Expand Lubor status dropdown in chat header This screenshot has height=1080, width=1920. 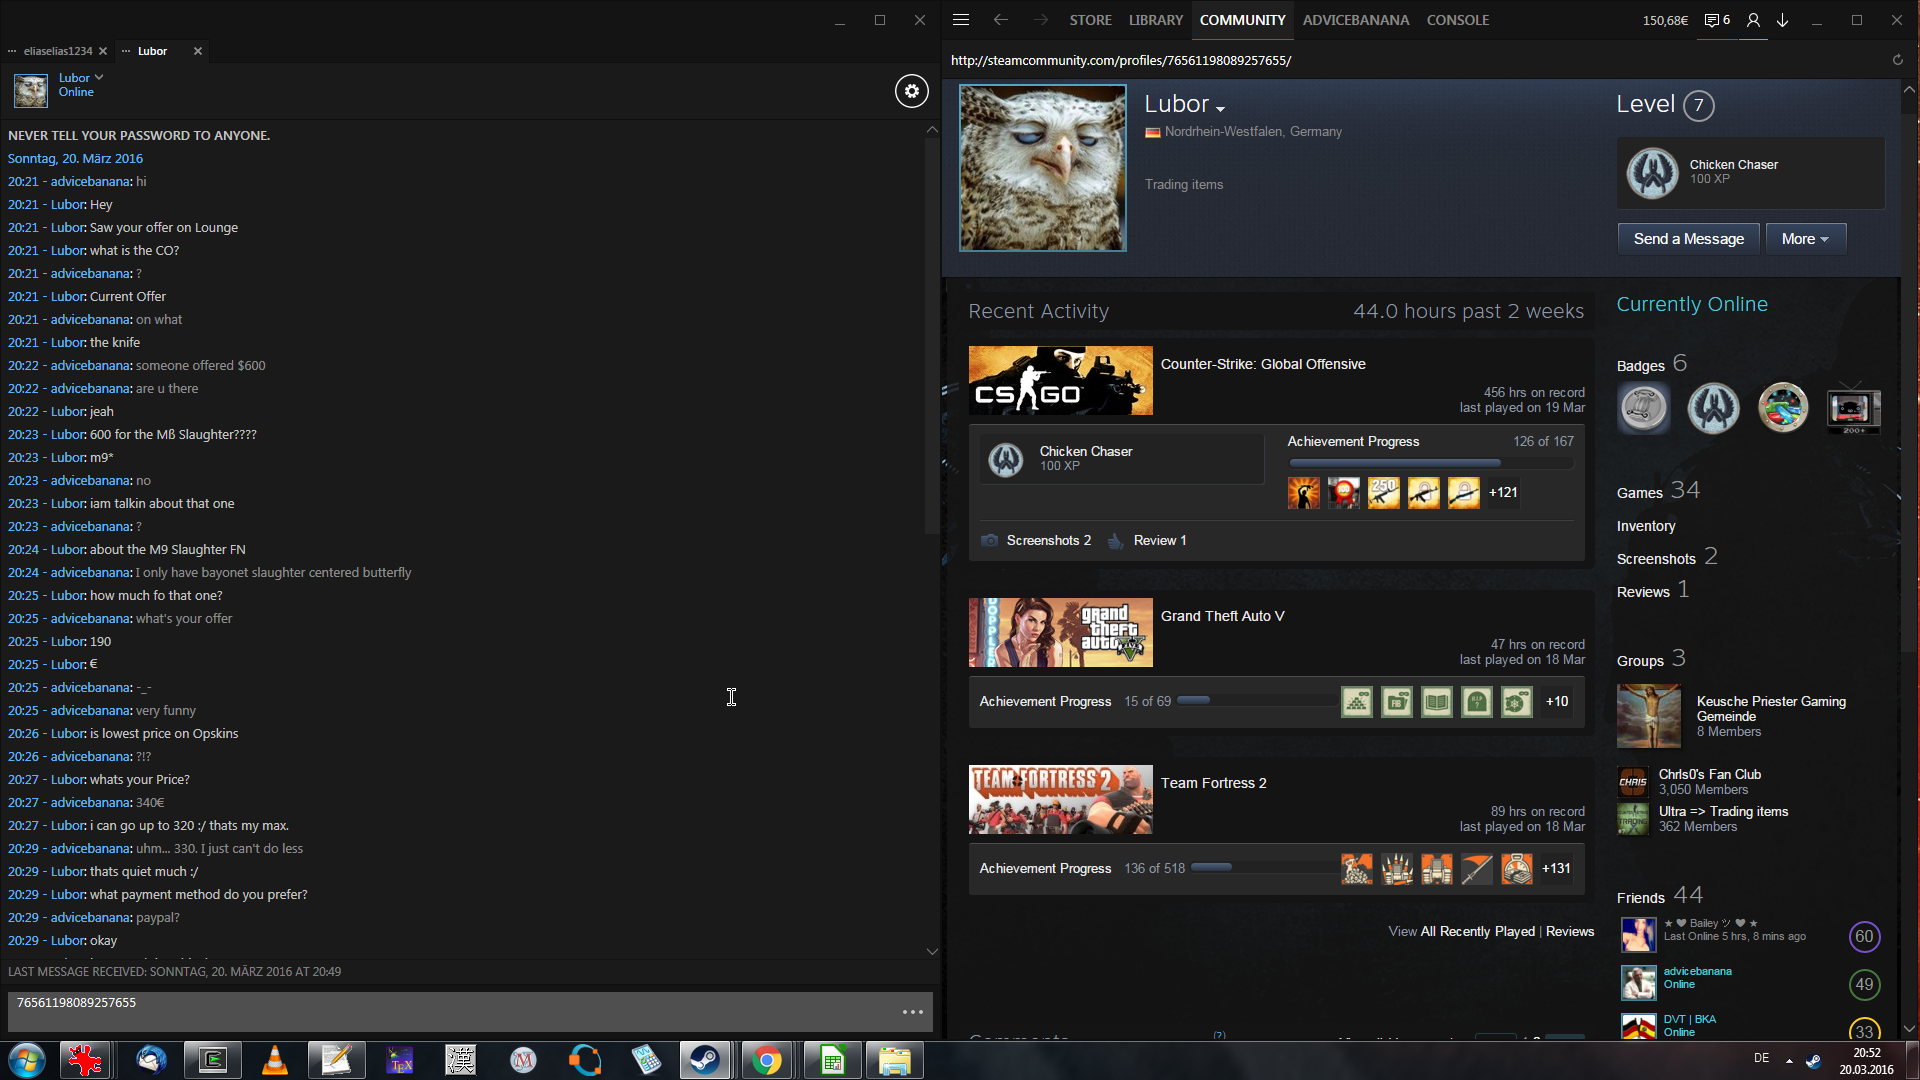98,77
